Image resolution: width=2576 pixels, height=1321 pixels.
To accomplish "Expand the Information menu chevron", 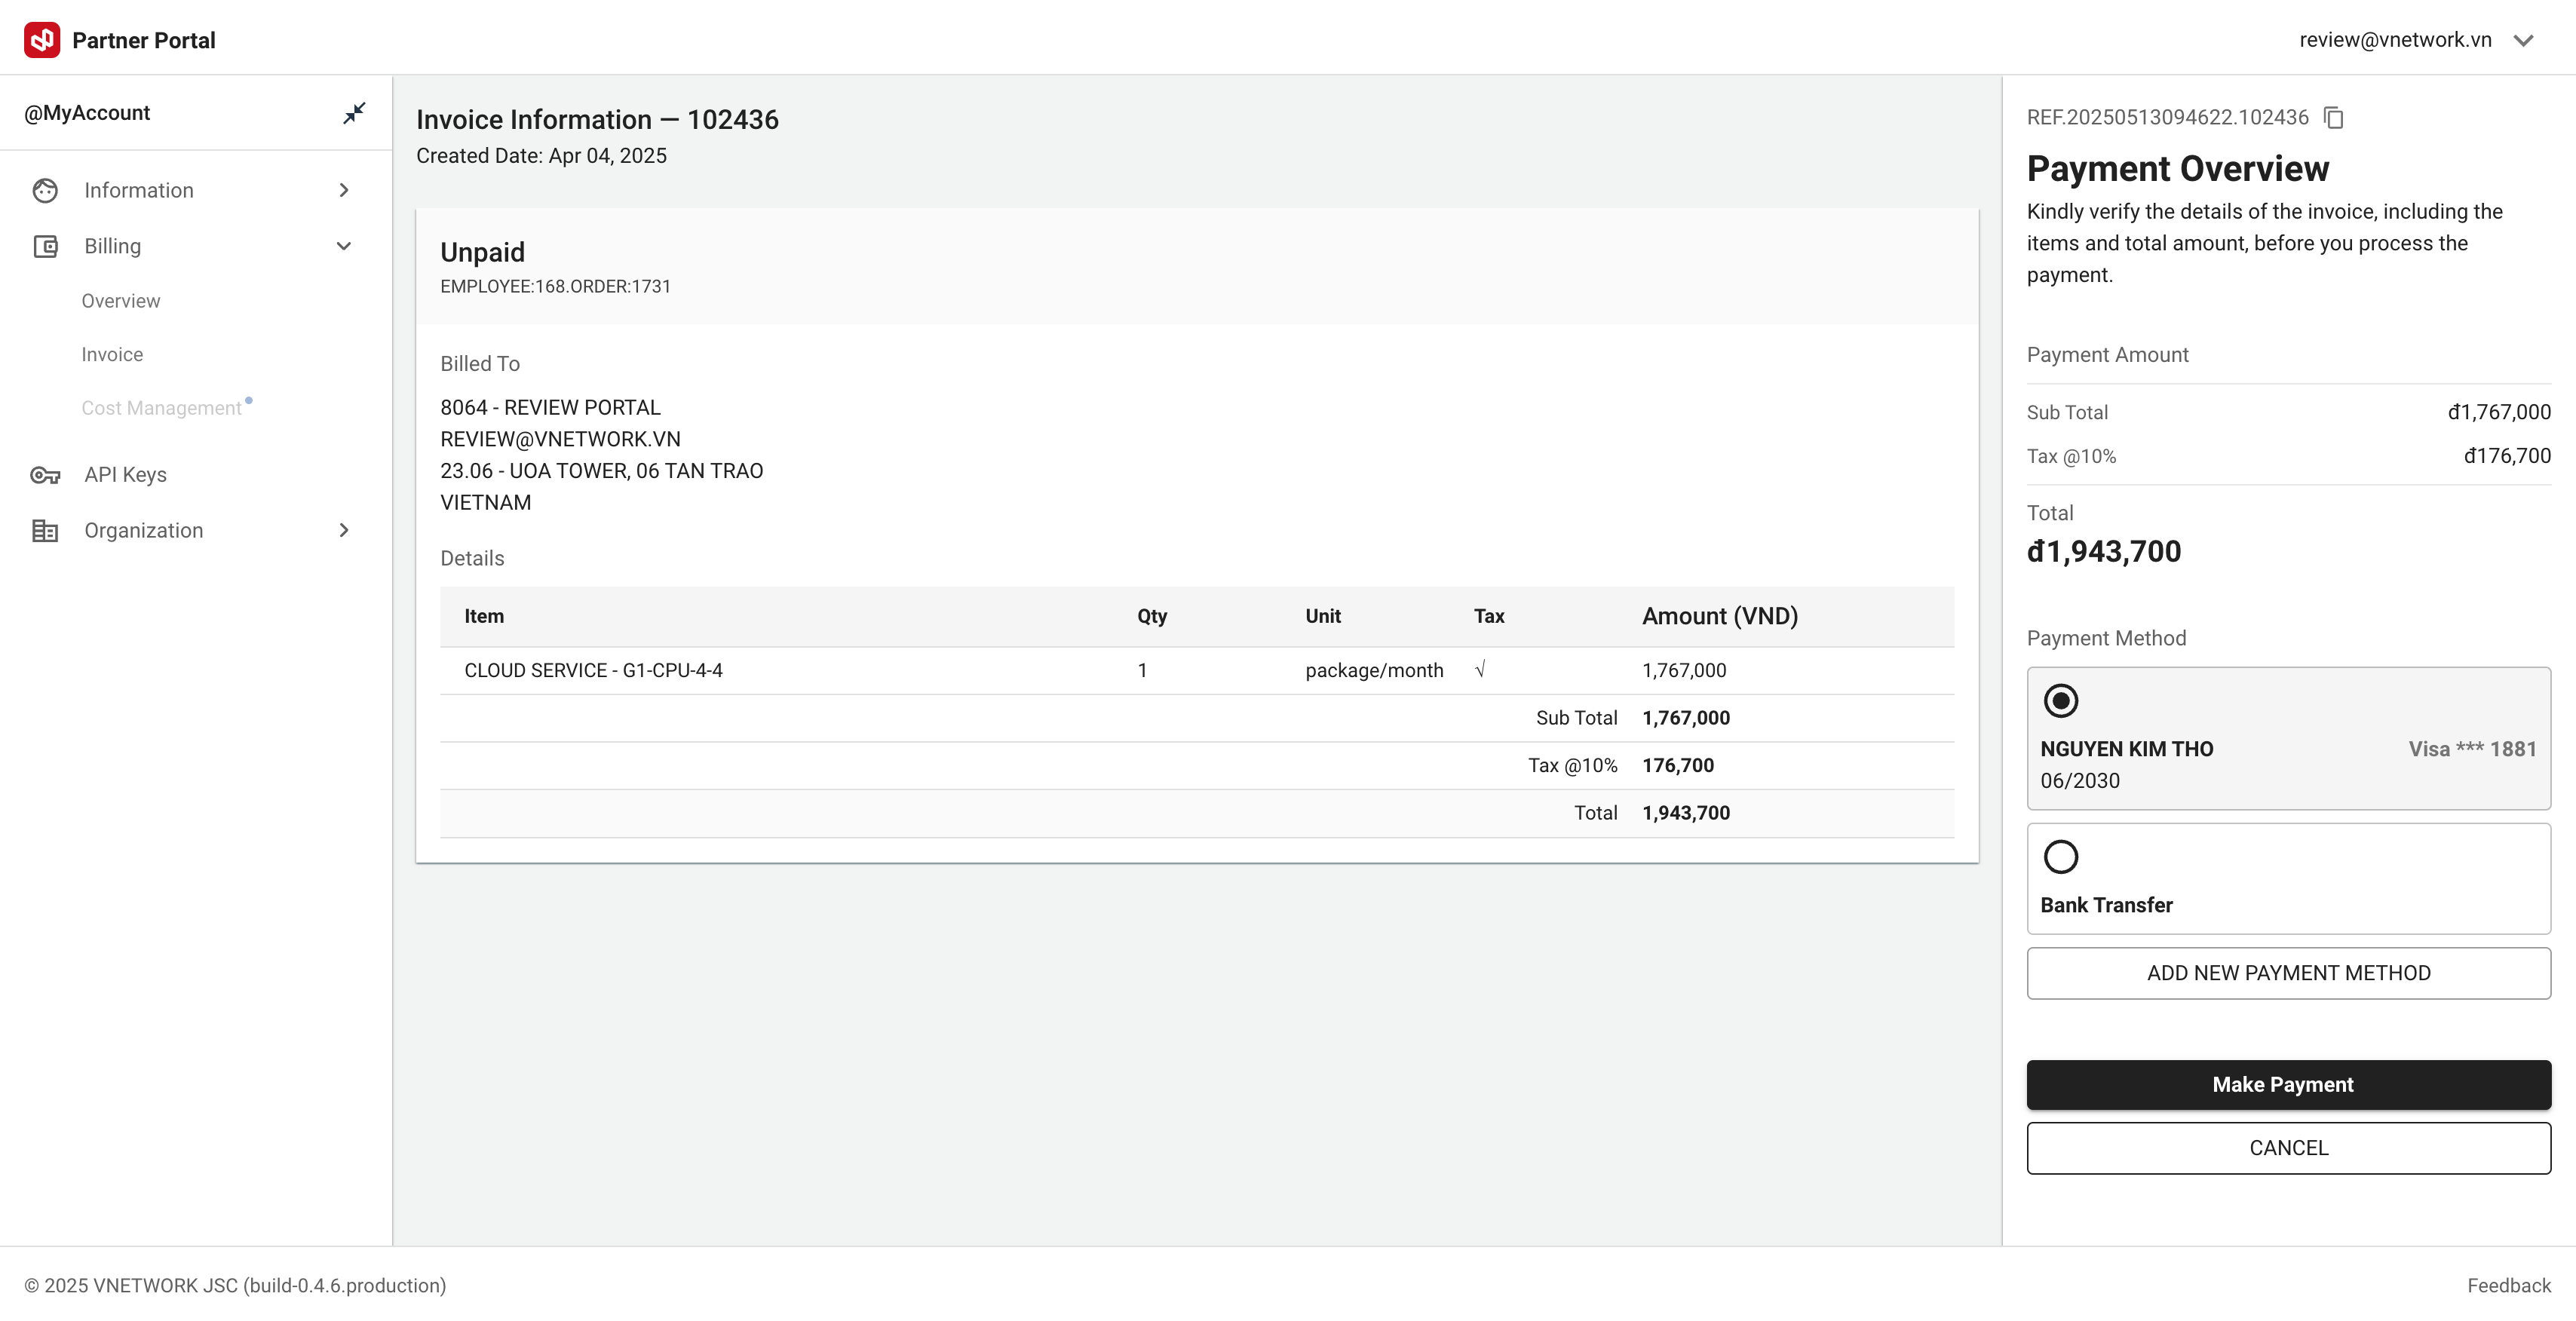I will click(x=344, y=190).
